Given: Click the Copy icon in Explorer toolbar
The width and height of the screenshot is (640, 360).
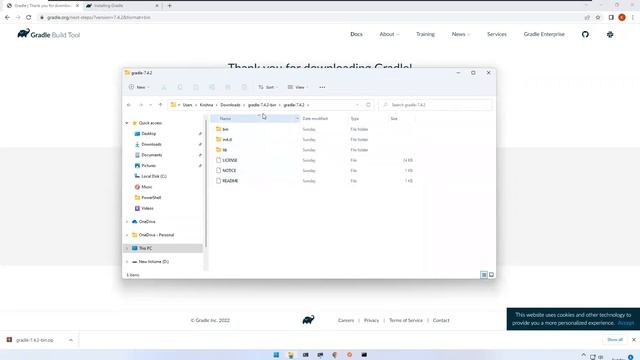Looking at the screenshot, I should pyautogui.click(x=180, y=87).
